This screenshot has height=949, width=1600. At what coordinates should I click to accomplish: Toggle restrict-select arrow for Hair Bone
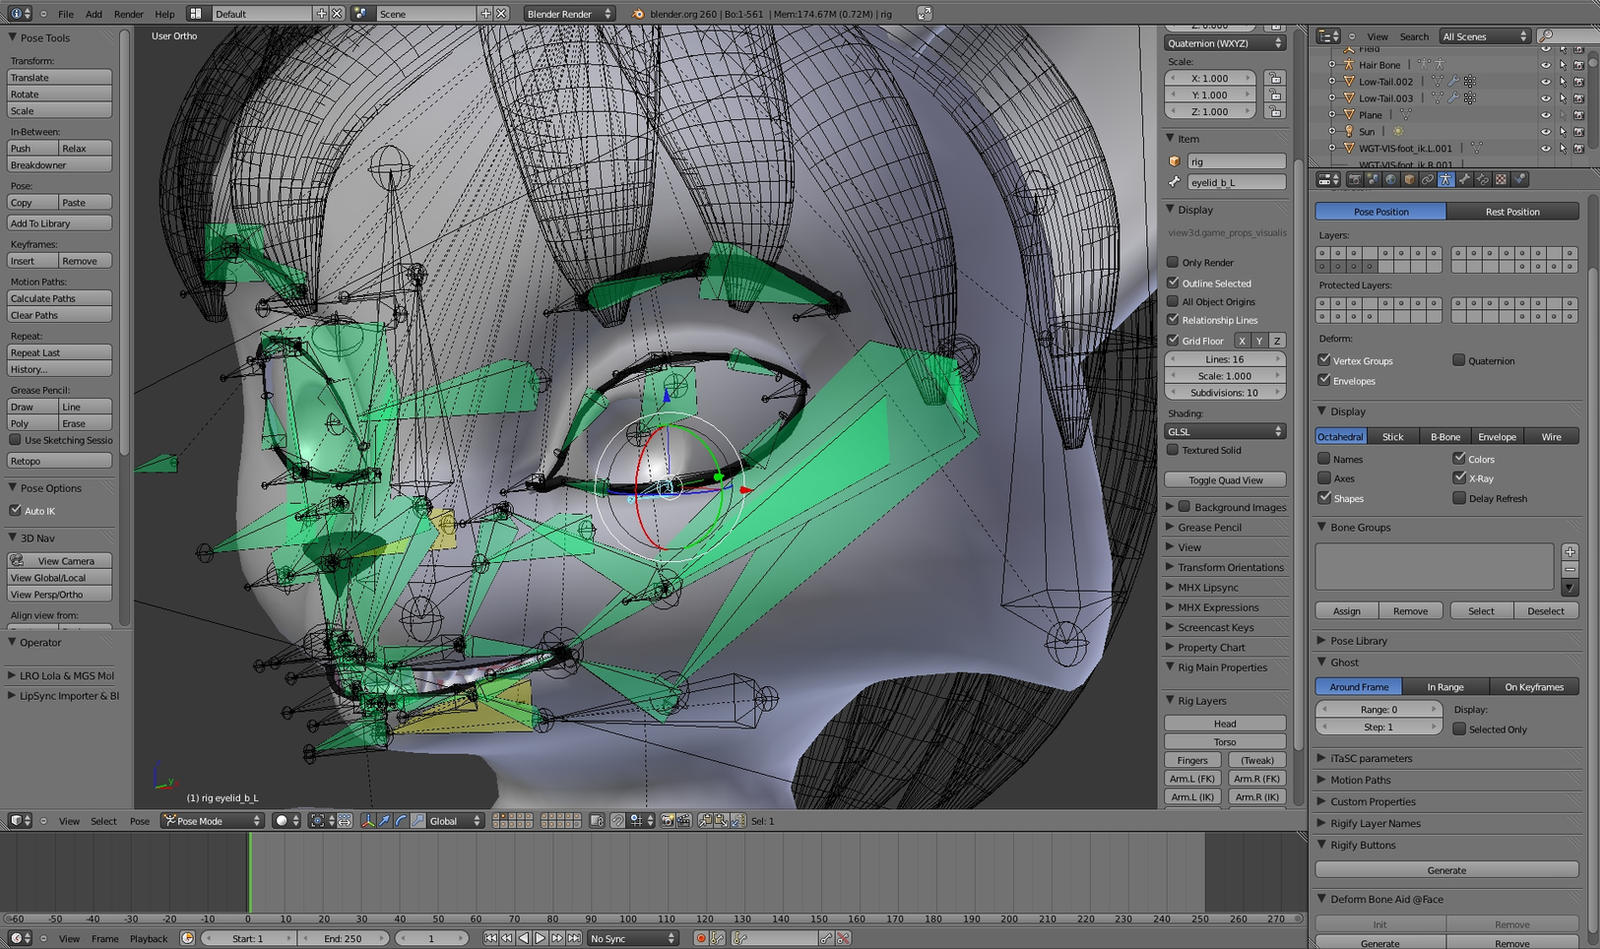1562,65
